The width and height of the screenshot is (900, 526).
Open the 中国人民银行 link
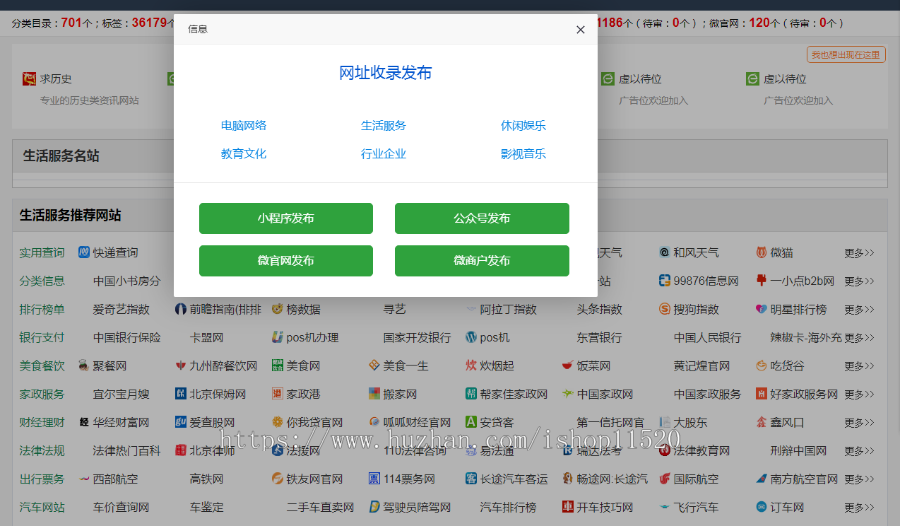click(707, 337)
